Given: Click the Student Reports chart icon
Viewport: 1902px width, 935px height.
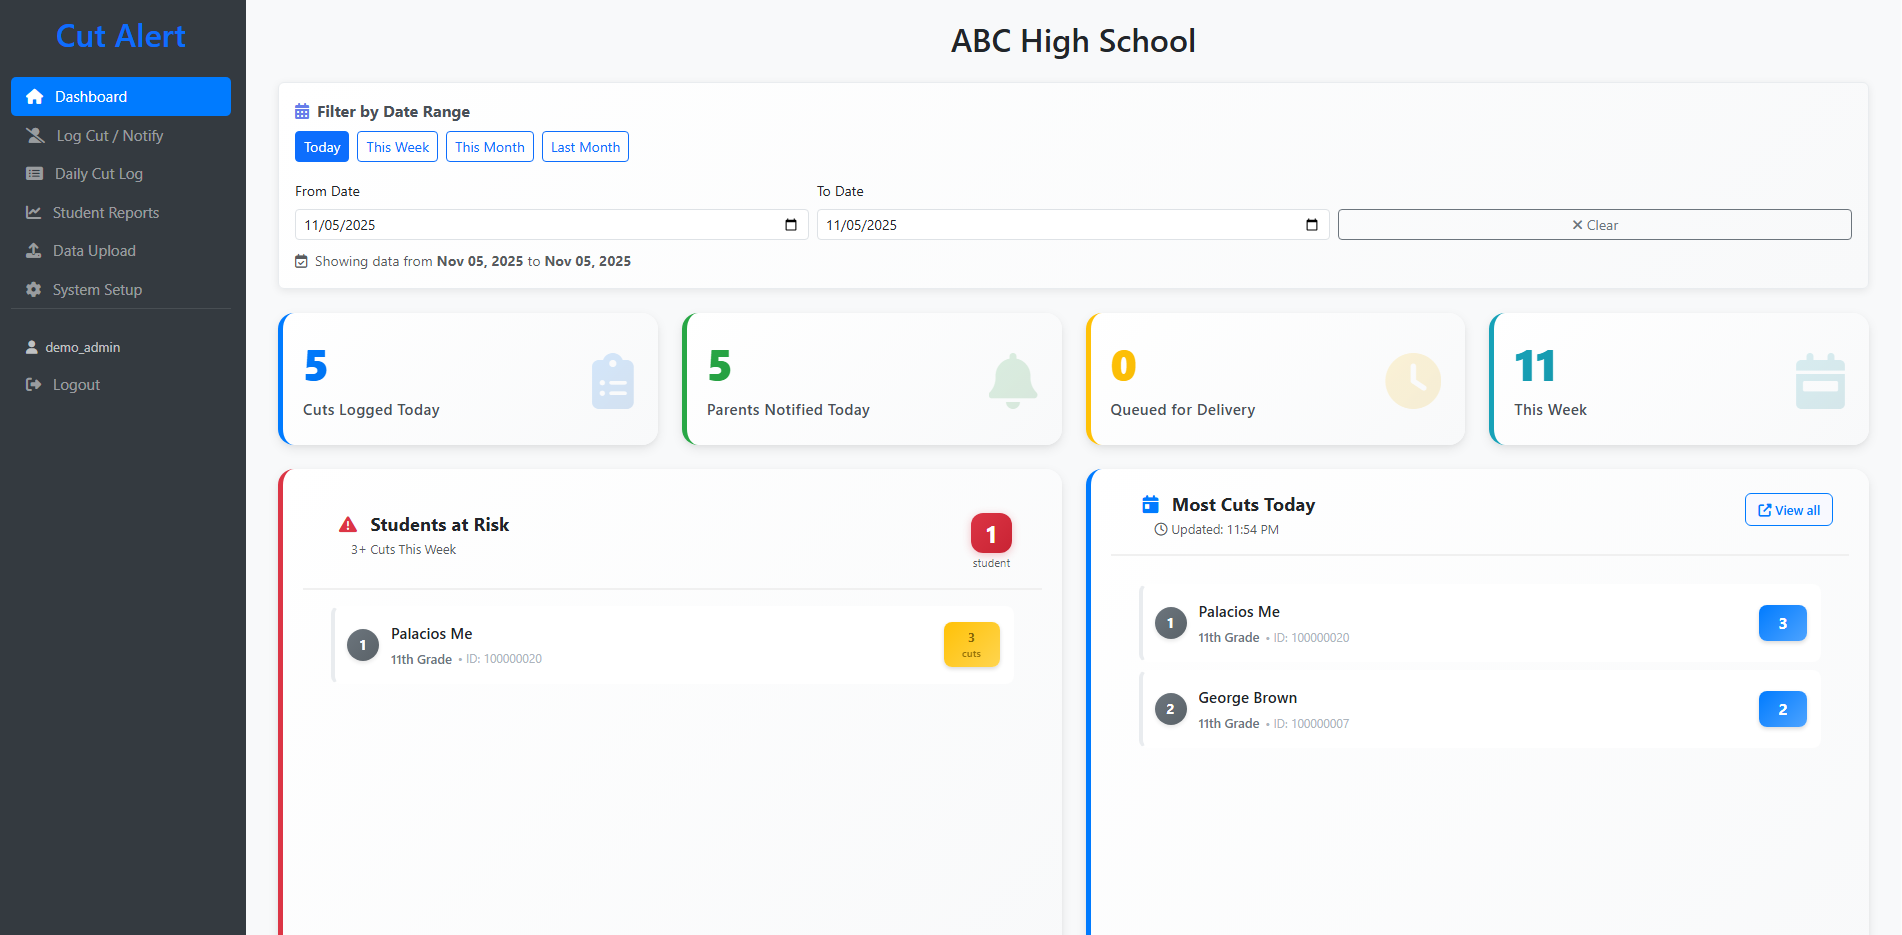Looking at the screenshot, I should pyautogui.click(x=35, y=212).
